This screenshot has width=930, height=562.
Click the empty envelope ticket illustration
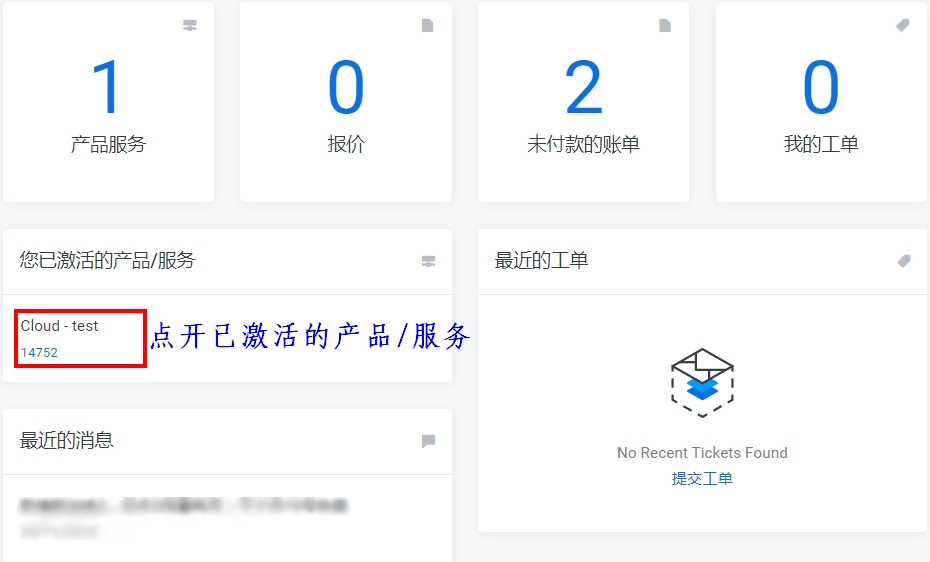pos(702,376)
